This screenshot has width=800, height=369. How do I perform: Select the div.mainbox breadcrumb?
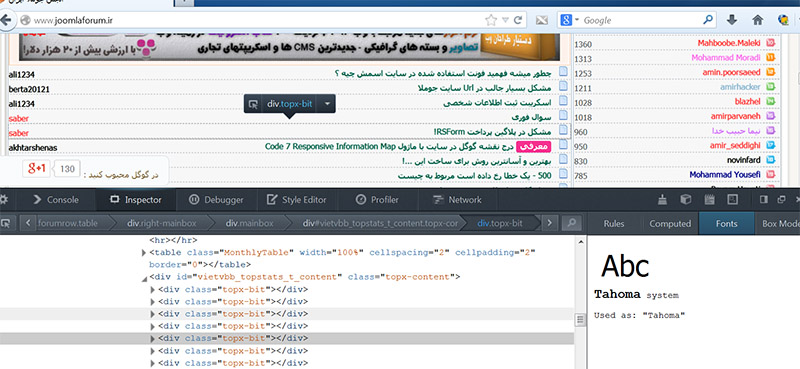pyautogui.click(x=250, y=223)
